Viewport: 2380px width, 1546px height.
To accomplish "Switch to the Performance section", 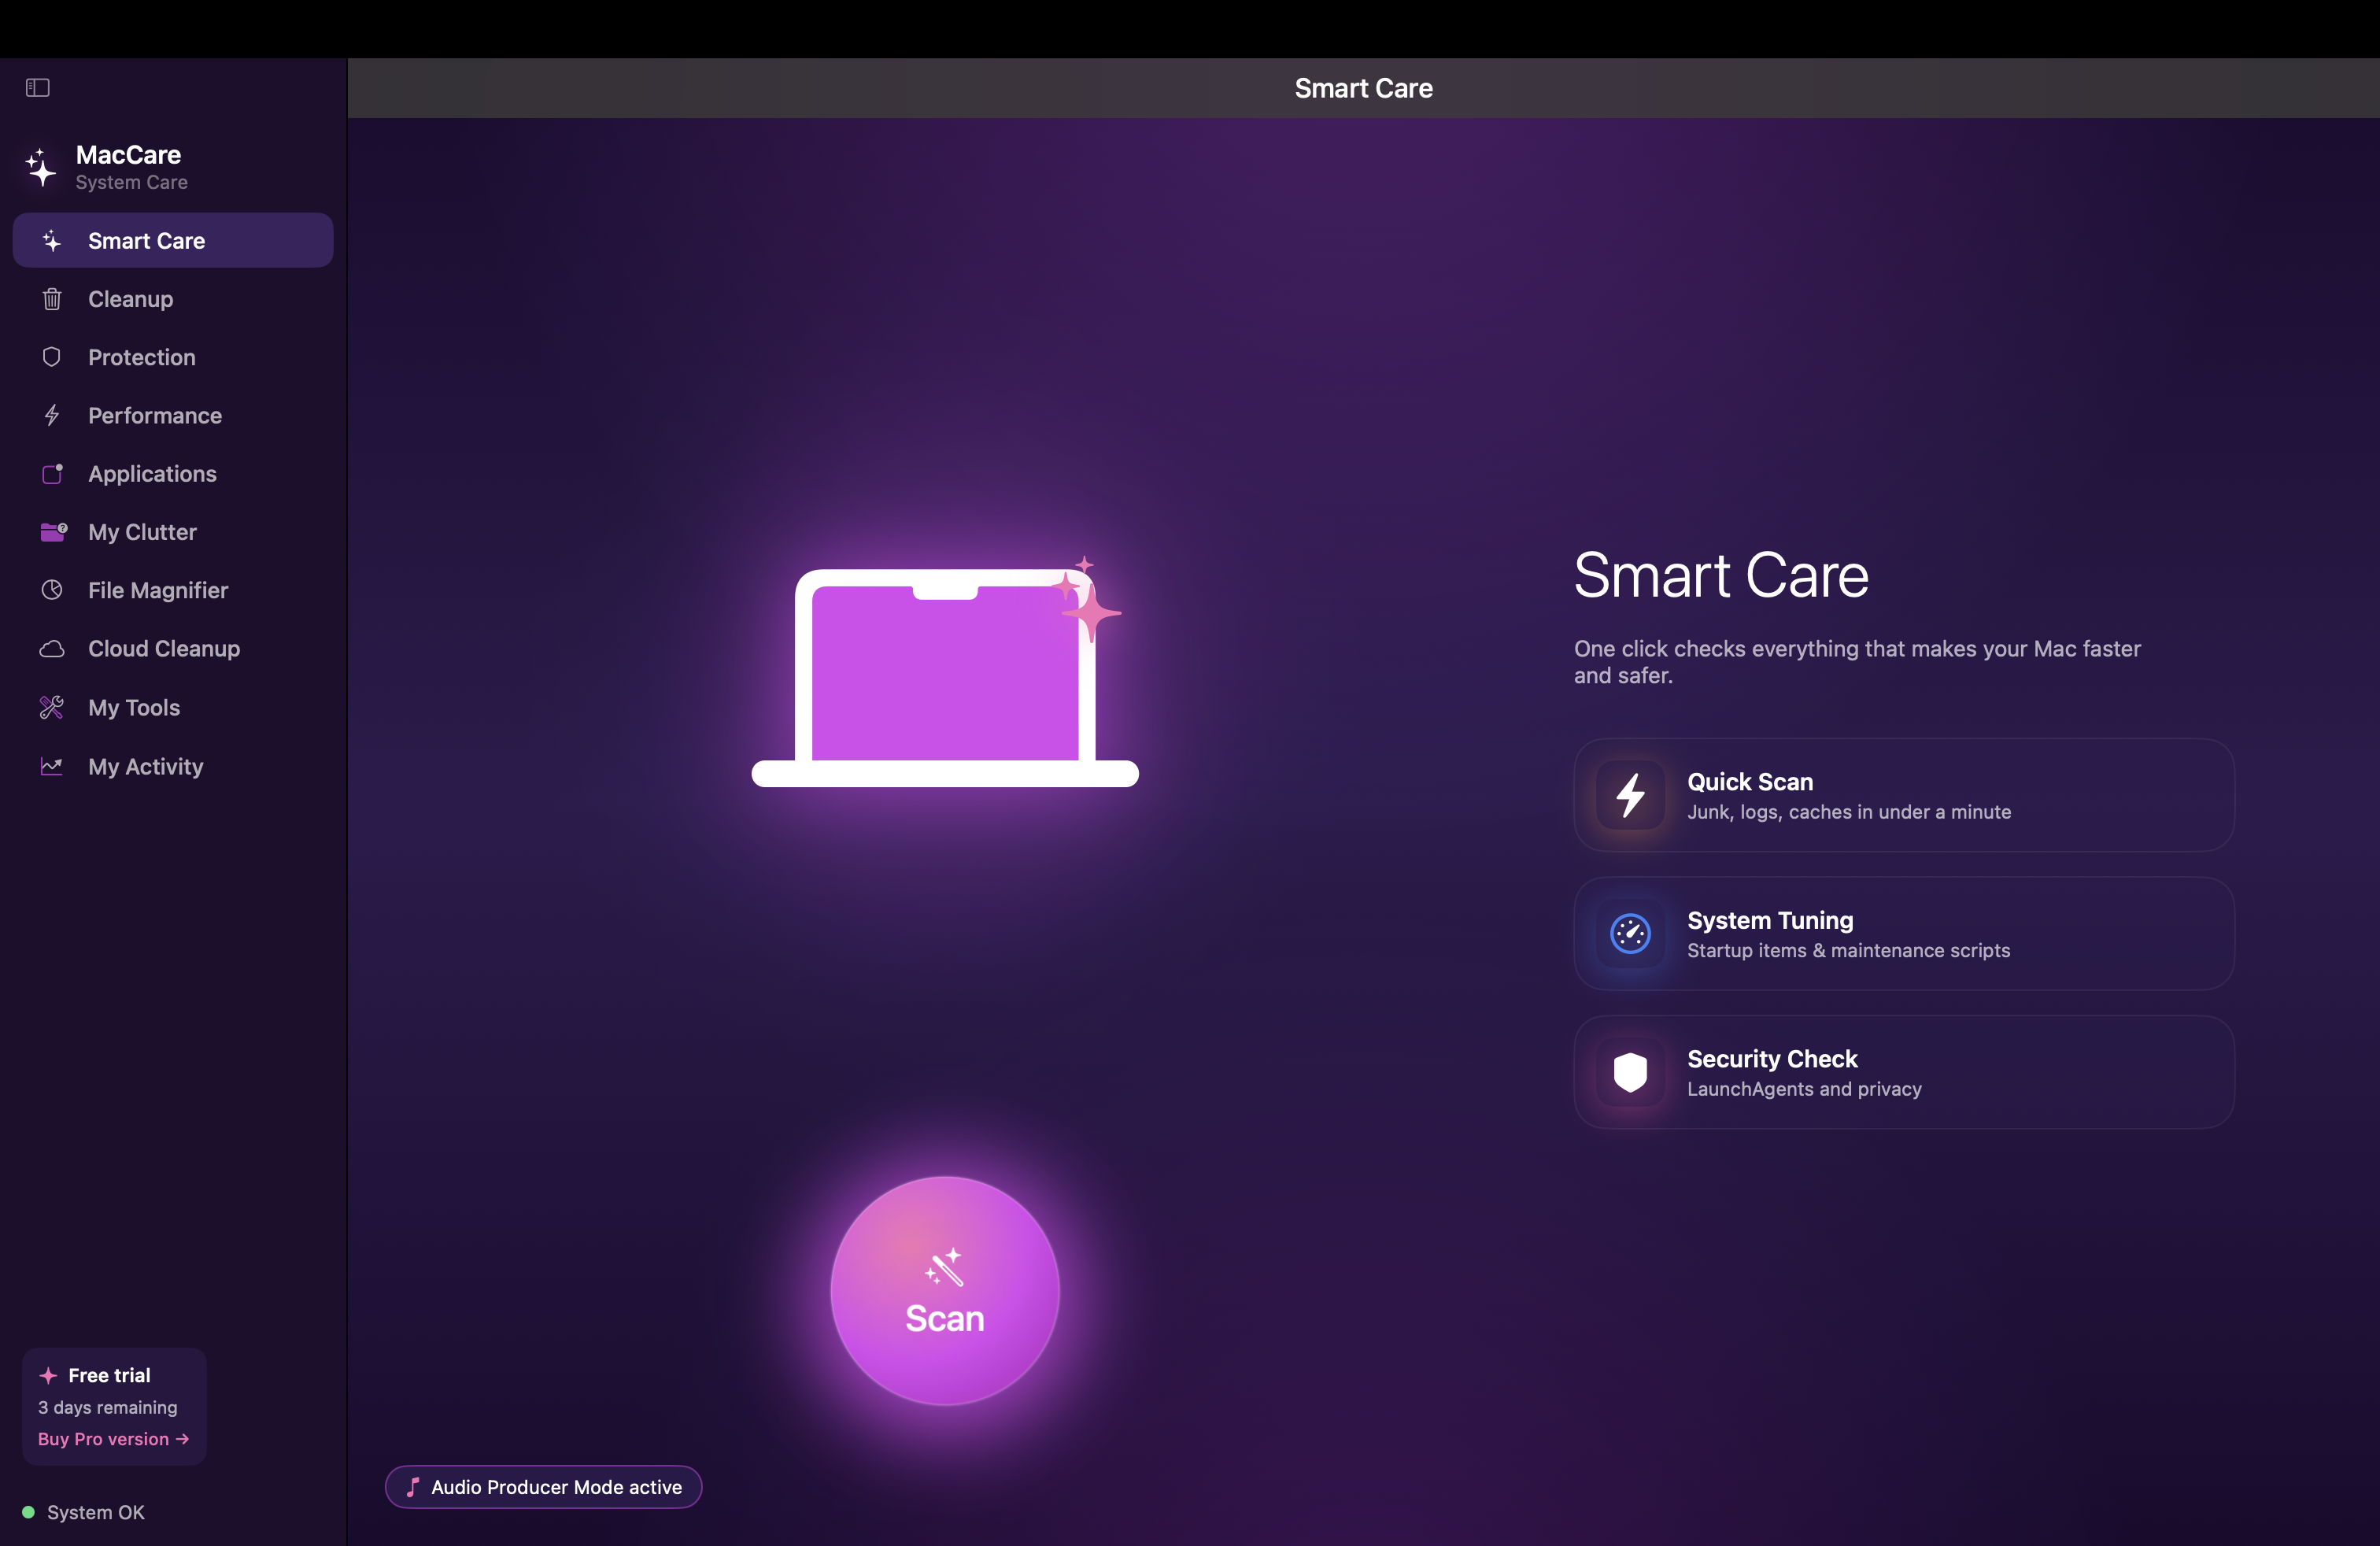I will 173,415.
